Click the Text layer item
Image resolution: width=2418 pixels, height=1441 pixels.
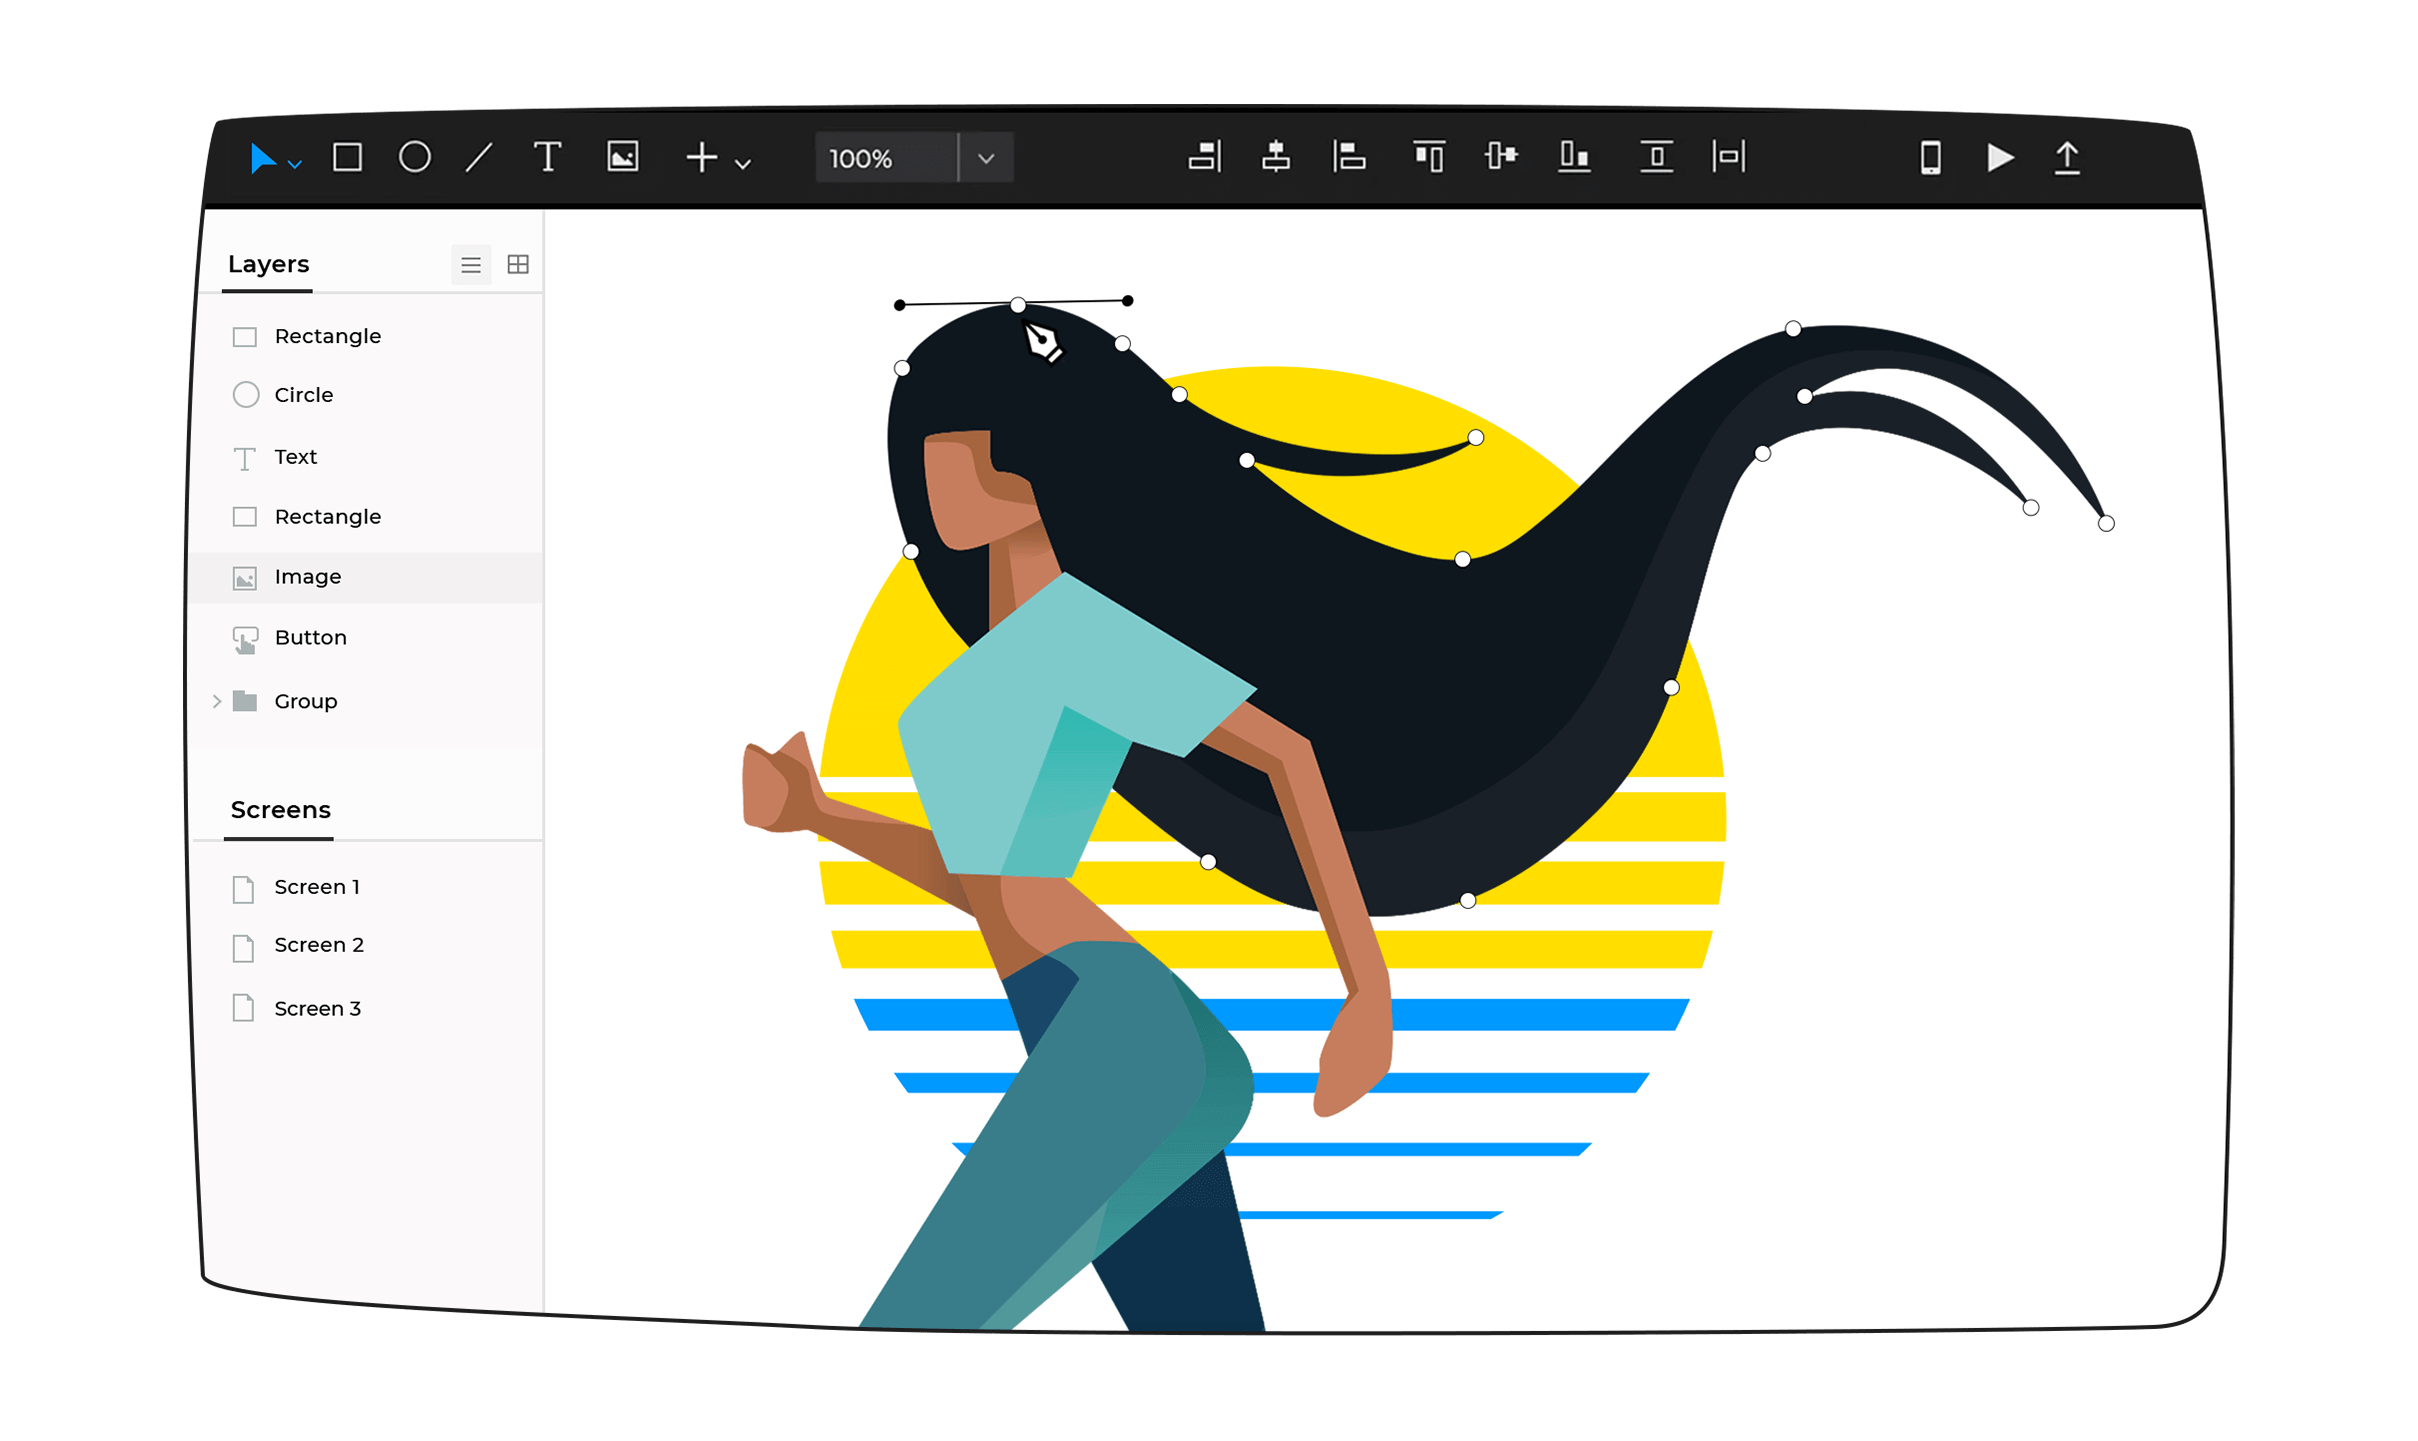click(x=297, y=455)
